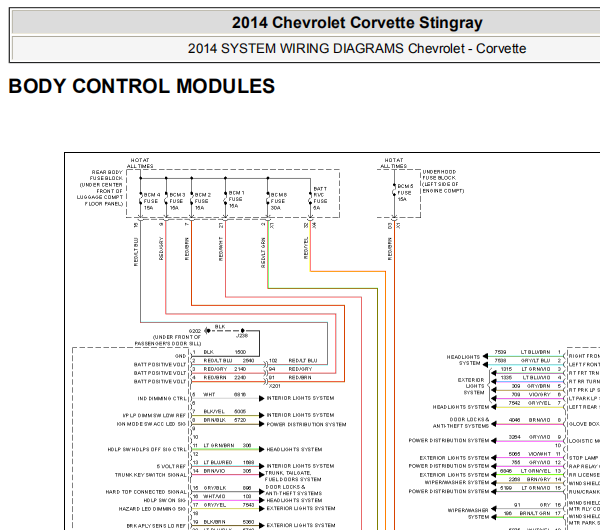Click the 'BLK/YEL' wire label on pin 7
The width and height of the screenshot is (600, 530).
click(214, 411)
